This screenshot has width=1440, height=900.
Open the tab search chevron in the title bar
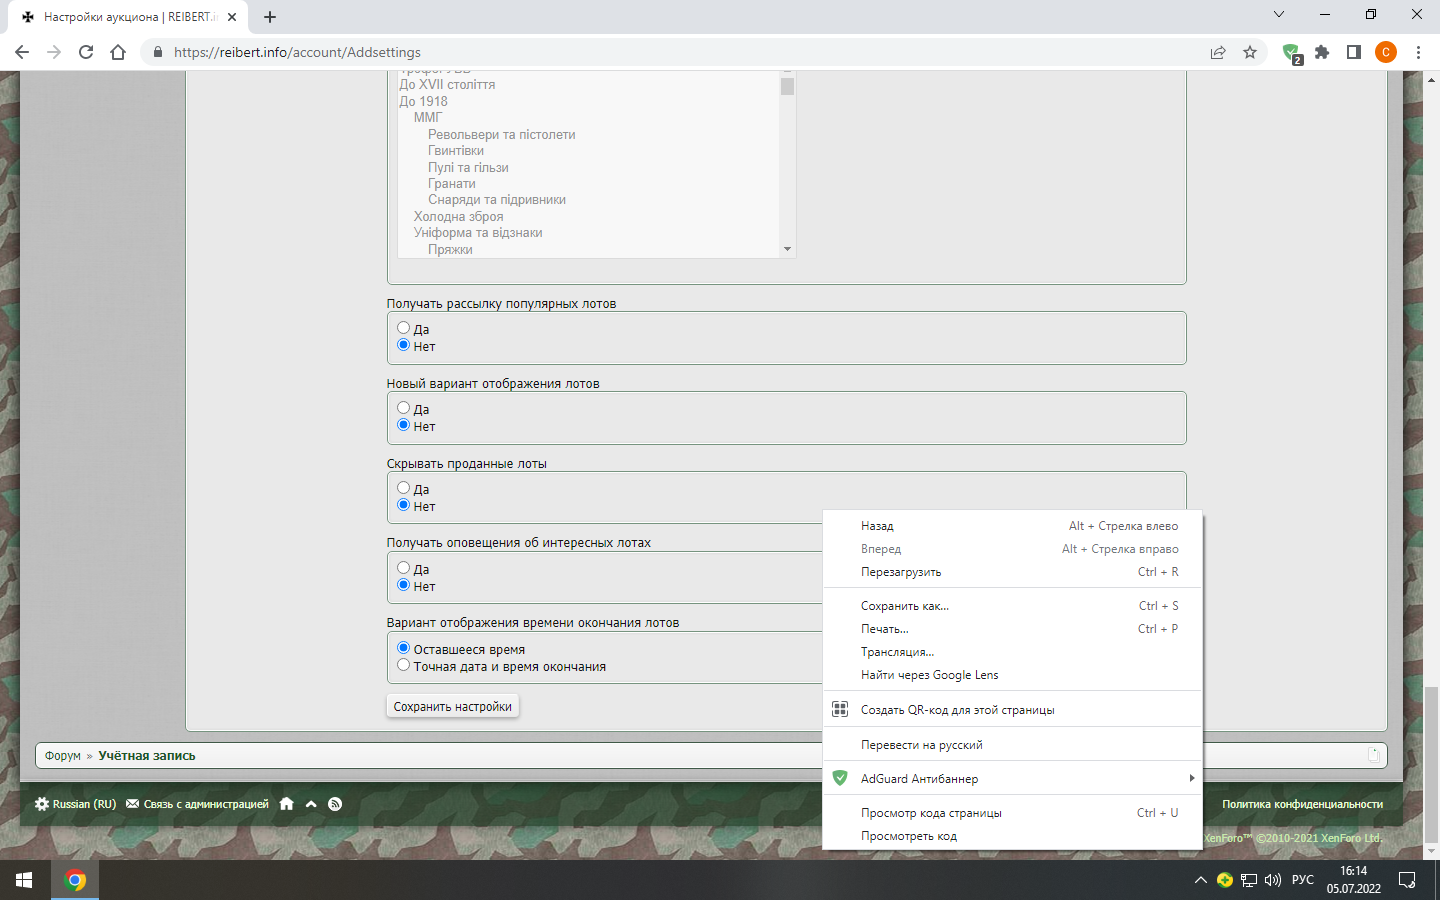[1279, 15]
